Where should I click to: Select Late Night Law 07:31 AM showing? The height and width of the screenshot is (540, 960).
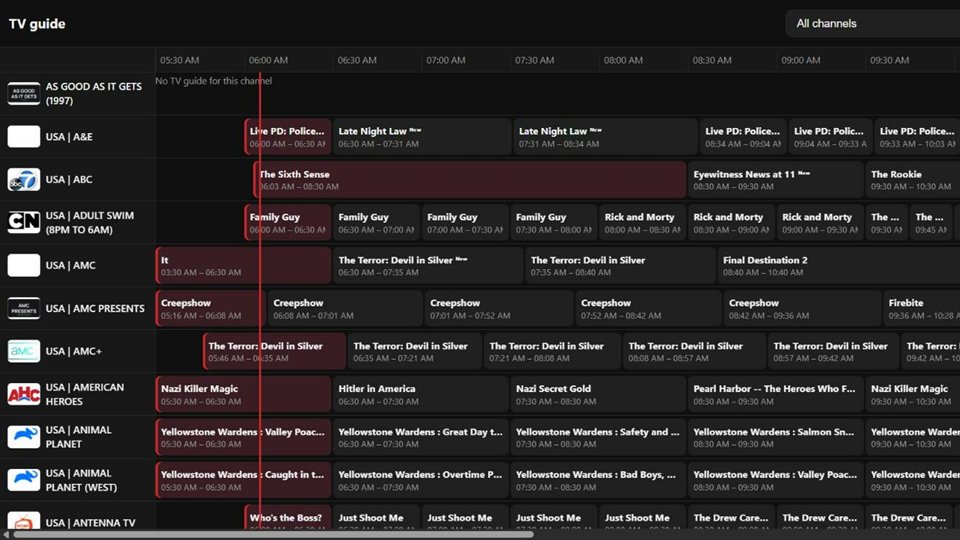click(606, 137)
